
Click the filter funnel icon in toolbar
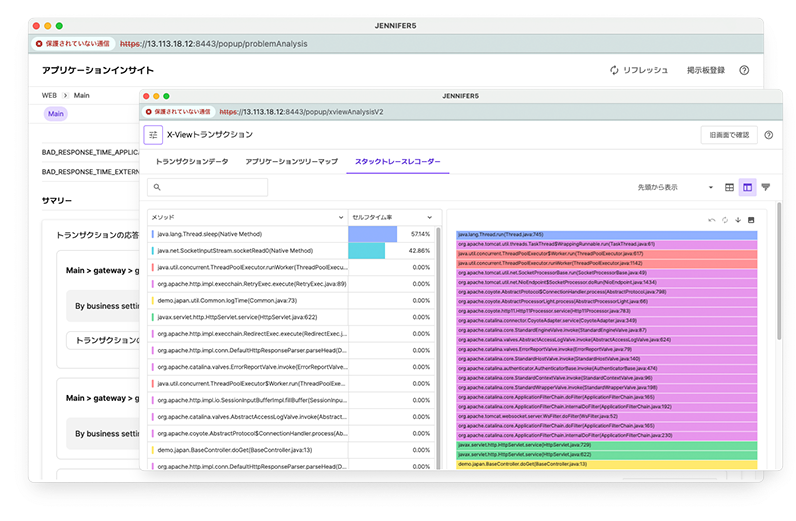(x=766, y=187)
